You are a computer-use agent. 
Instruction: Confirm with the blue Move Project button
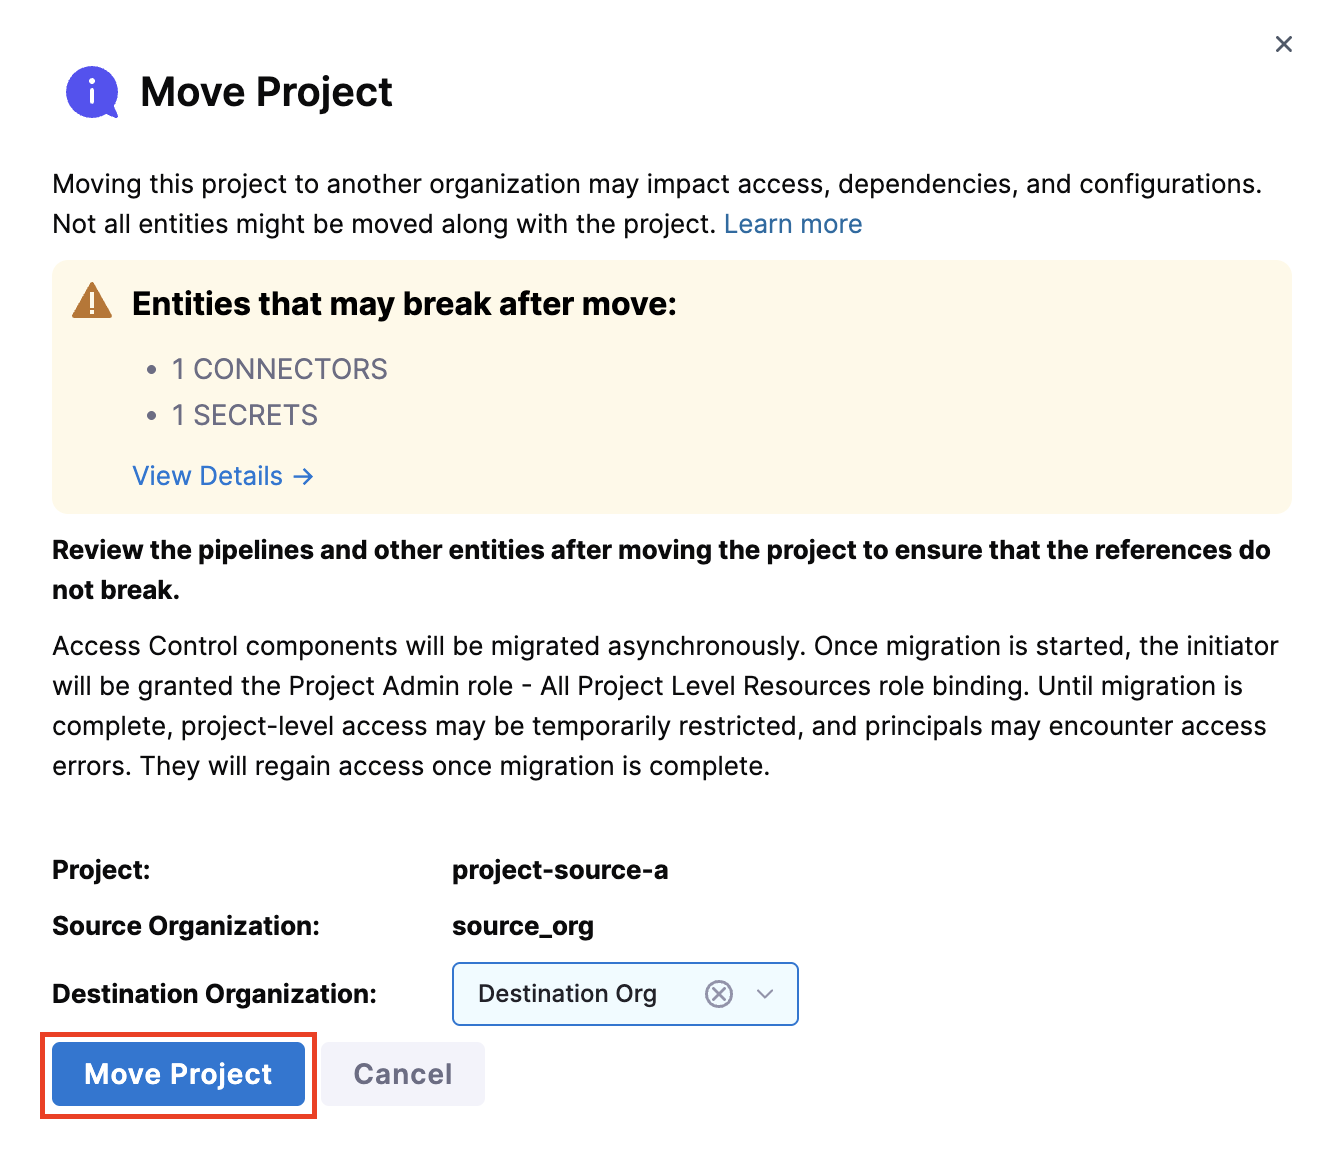click(x=178, y=1074)
